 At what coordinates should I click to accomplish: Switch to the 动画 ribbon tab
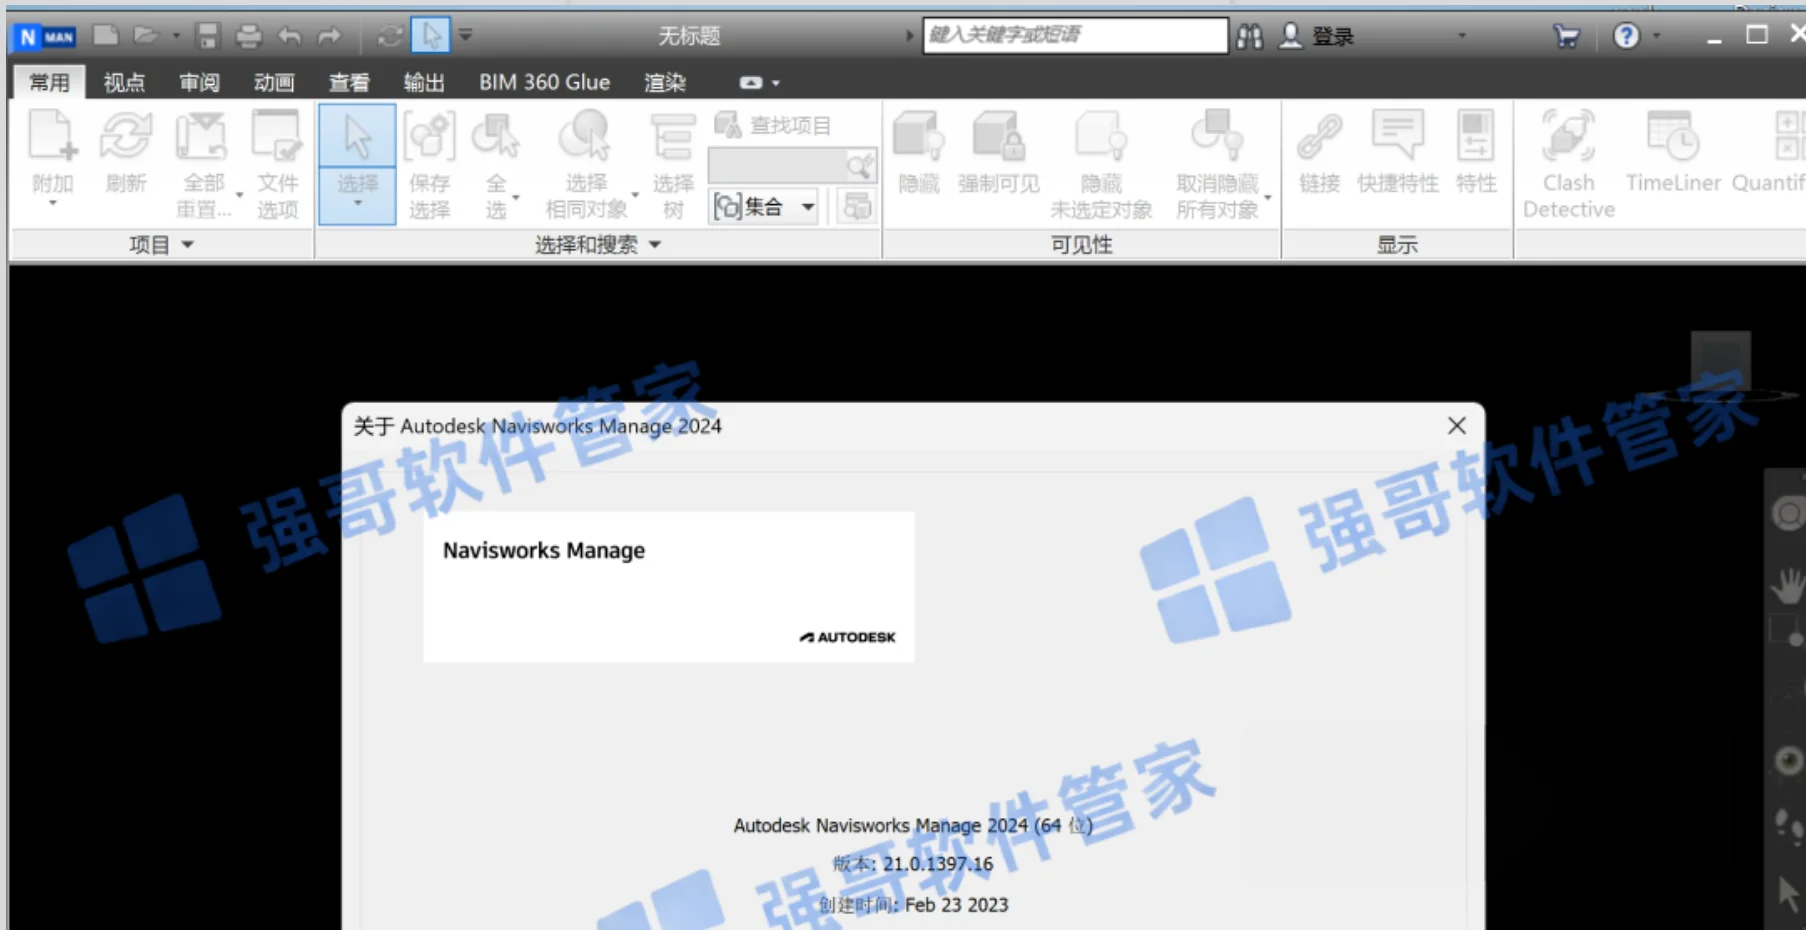(274, 82)
